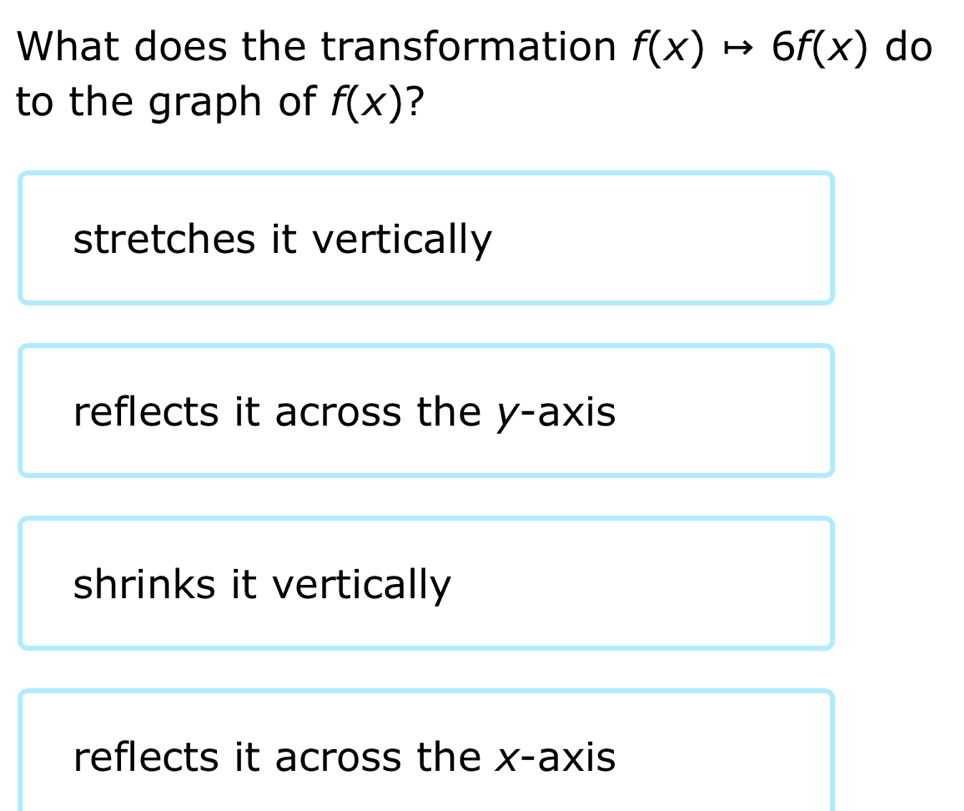
Task: Click the mapping arrow symbol in the question
Action: [x=739, y=47]
